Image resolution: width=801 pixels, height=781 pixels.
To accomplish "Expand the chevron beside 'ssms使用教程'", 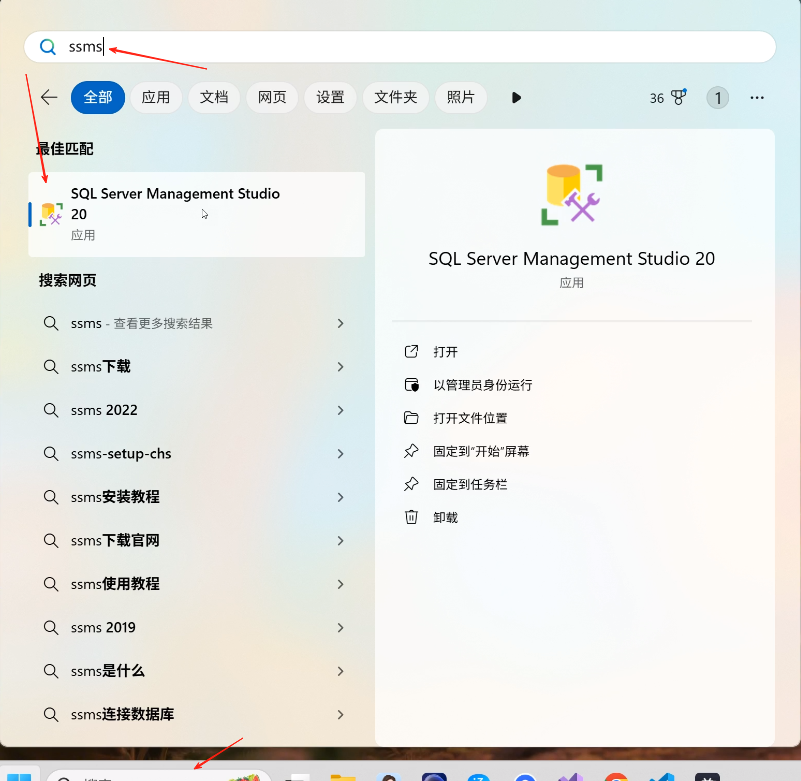I will tap(340, 584).
